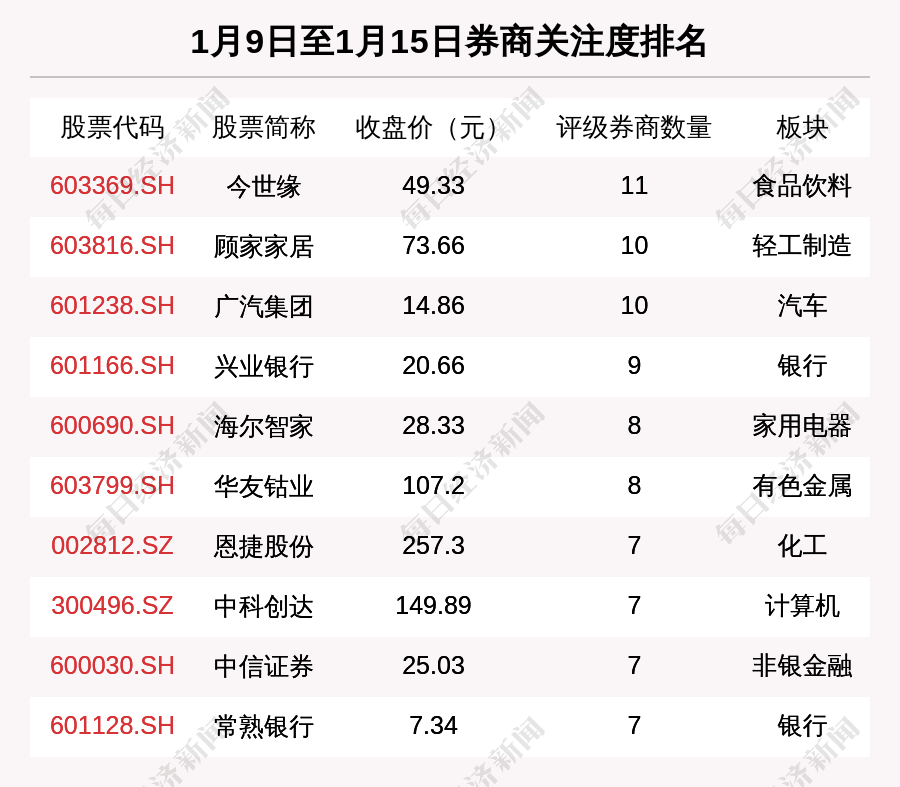Click broker count 10 in 广汽集团 row

[x=634, y=305]
